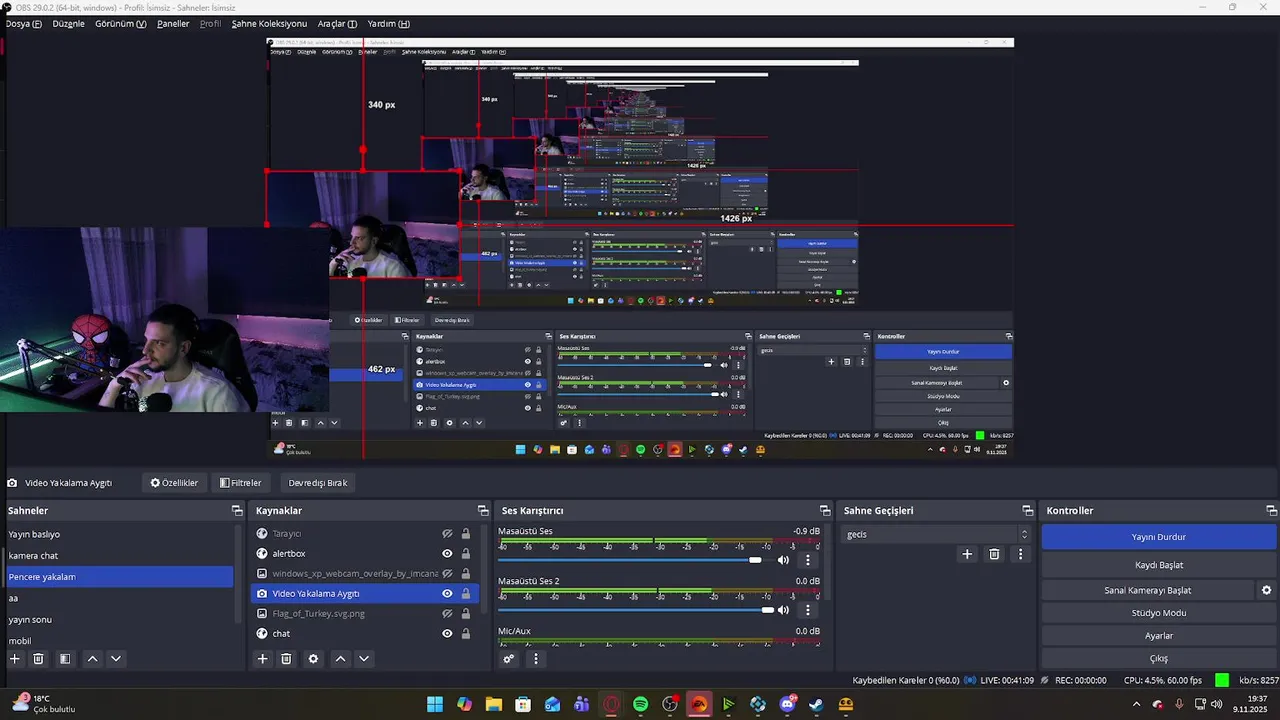
Task: Show the hidden Tarayıcı source
Action: (447, 534)
